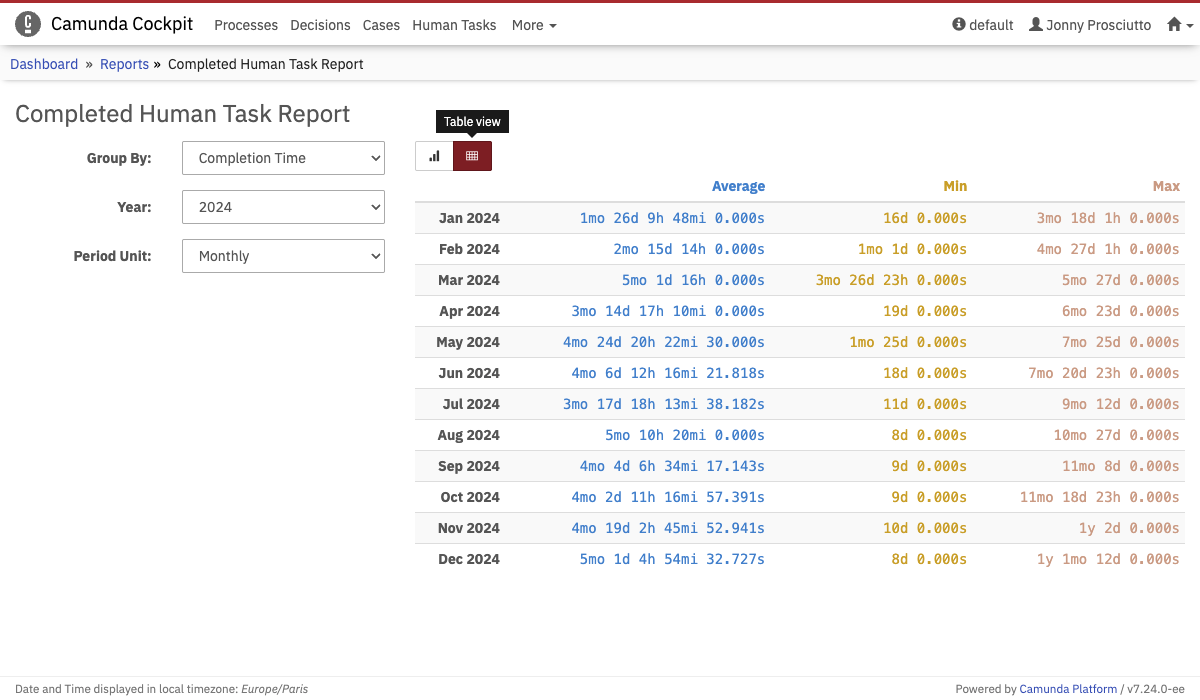
Task: Open Human Tasks from top navigation
Action: [x=454, y=25]
